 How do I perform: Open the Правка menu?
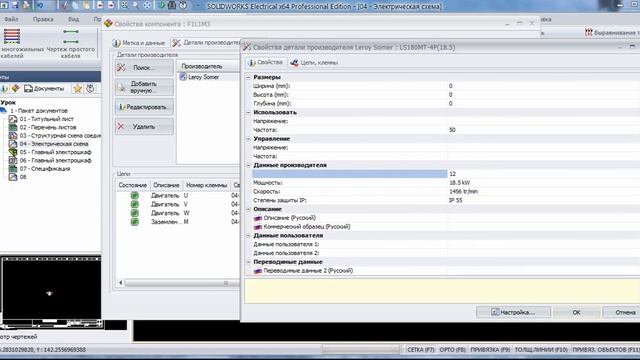[x=43, y=19]
